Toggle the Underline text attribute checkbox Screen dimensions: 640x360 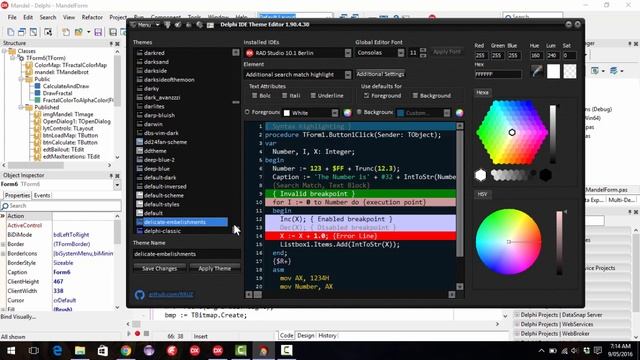coord(313,96)
